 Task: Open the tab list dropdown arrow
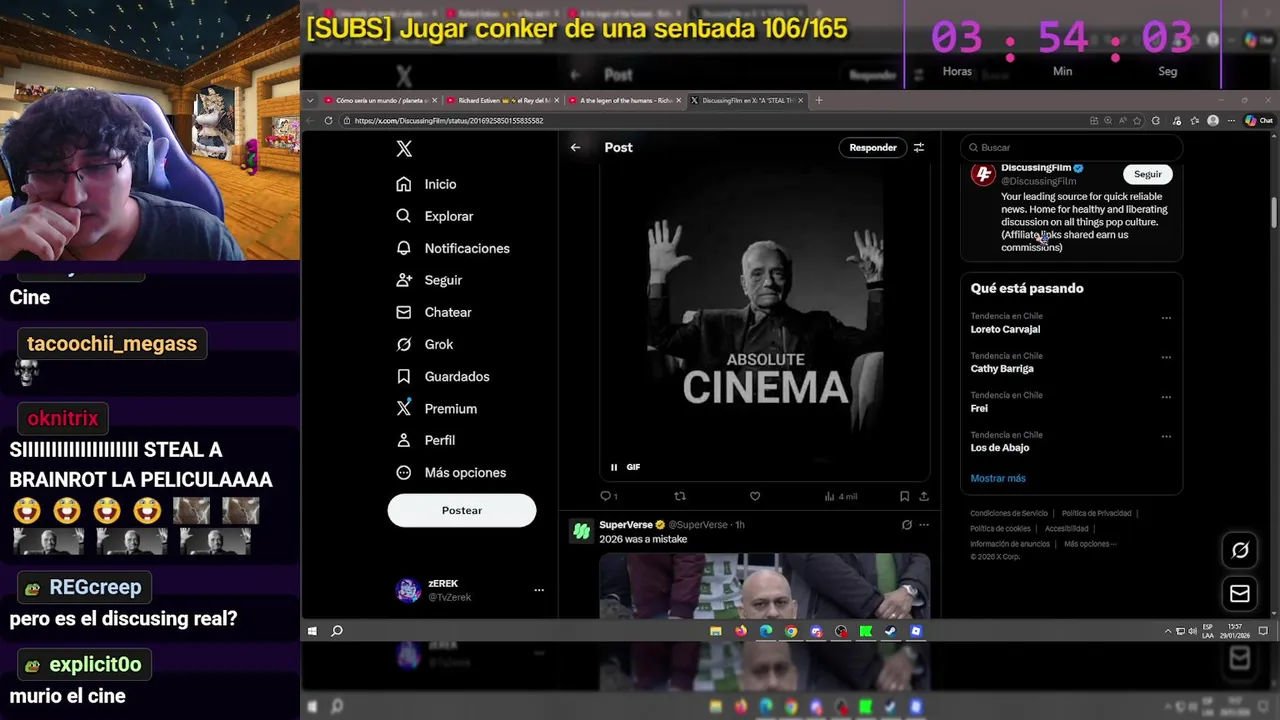coord(311,100)
